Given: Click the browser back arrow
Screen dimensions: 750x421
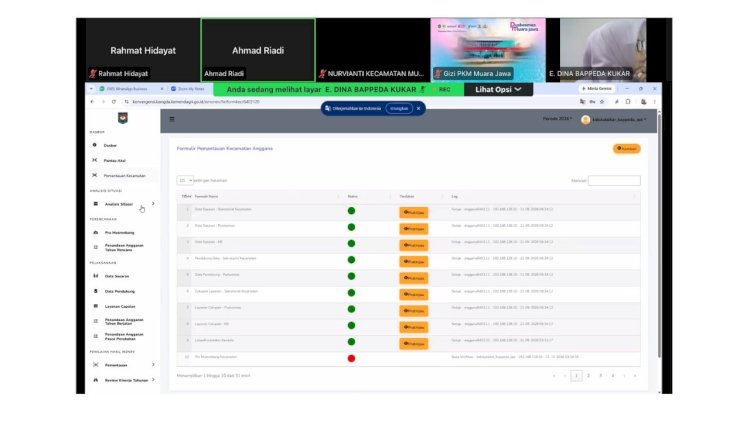Looking at the screenshot, I should [92, 102].
